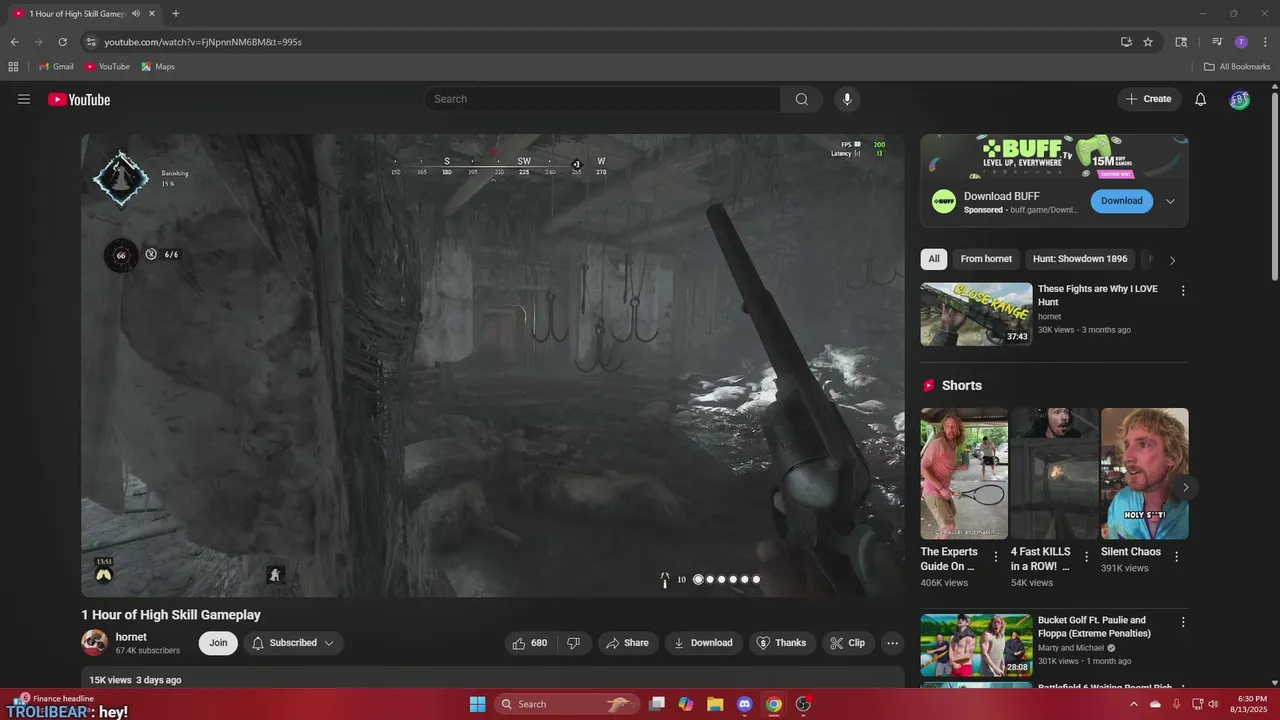
Task: Show next Shorts with arrow
Action: pyautogui.click(x=1185, y=488)
